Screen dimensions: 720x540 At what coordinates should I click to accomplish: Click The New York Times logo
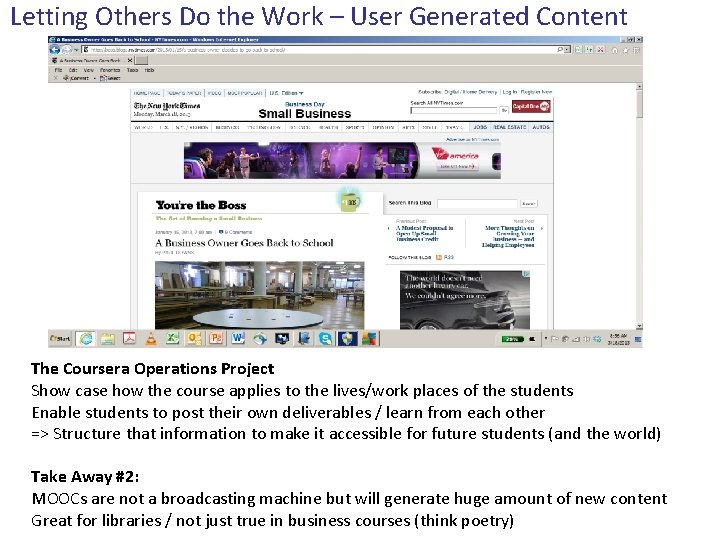[167, 106]
